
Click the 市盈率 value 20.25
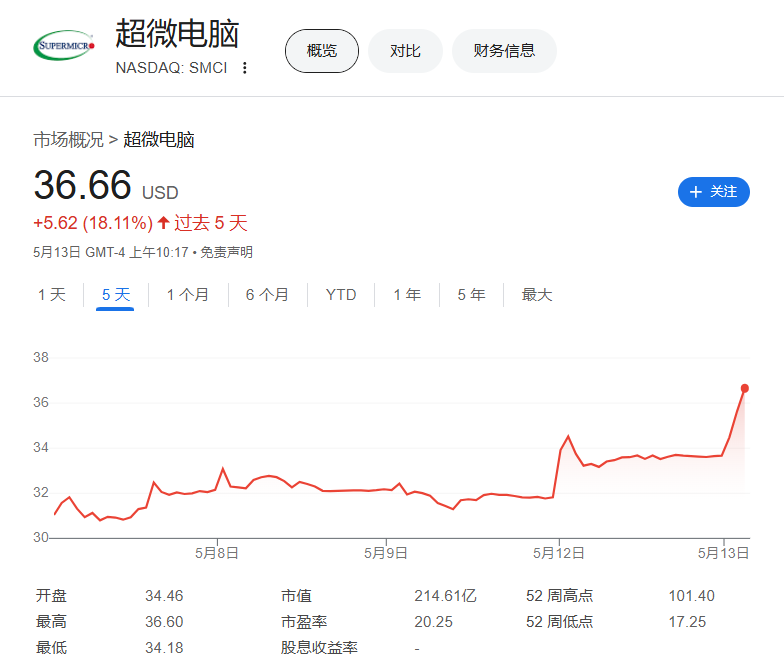433,622
